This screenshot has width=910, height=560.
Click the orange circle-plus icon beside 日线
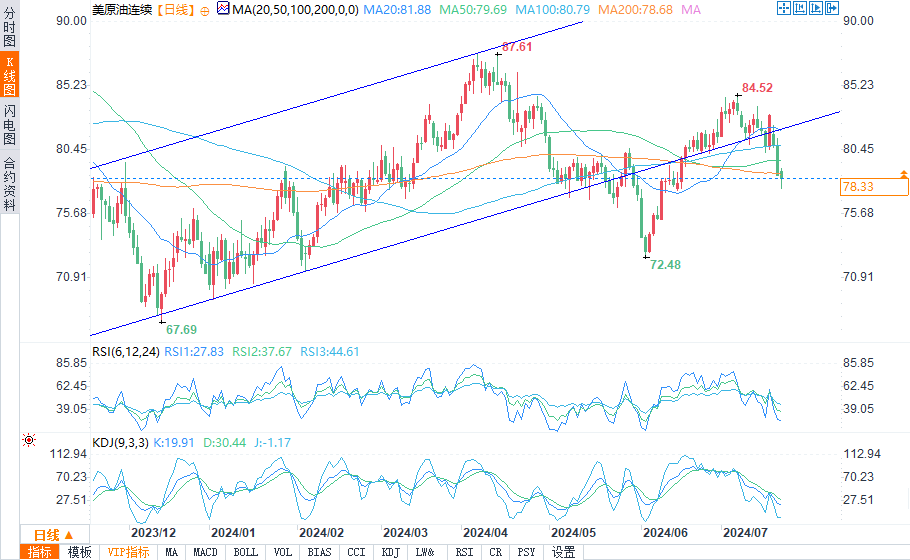[204, 10]
